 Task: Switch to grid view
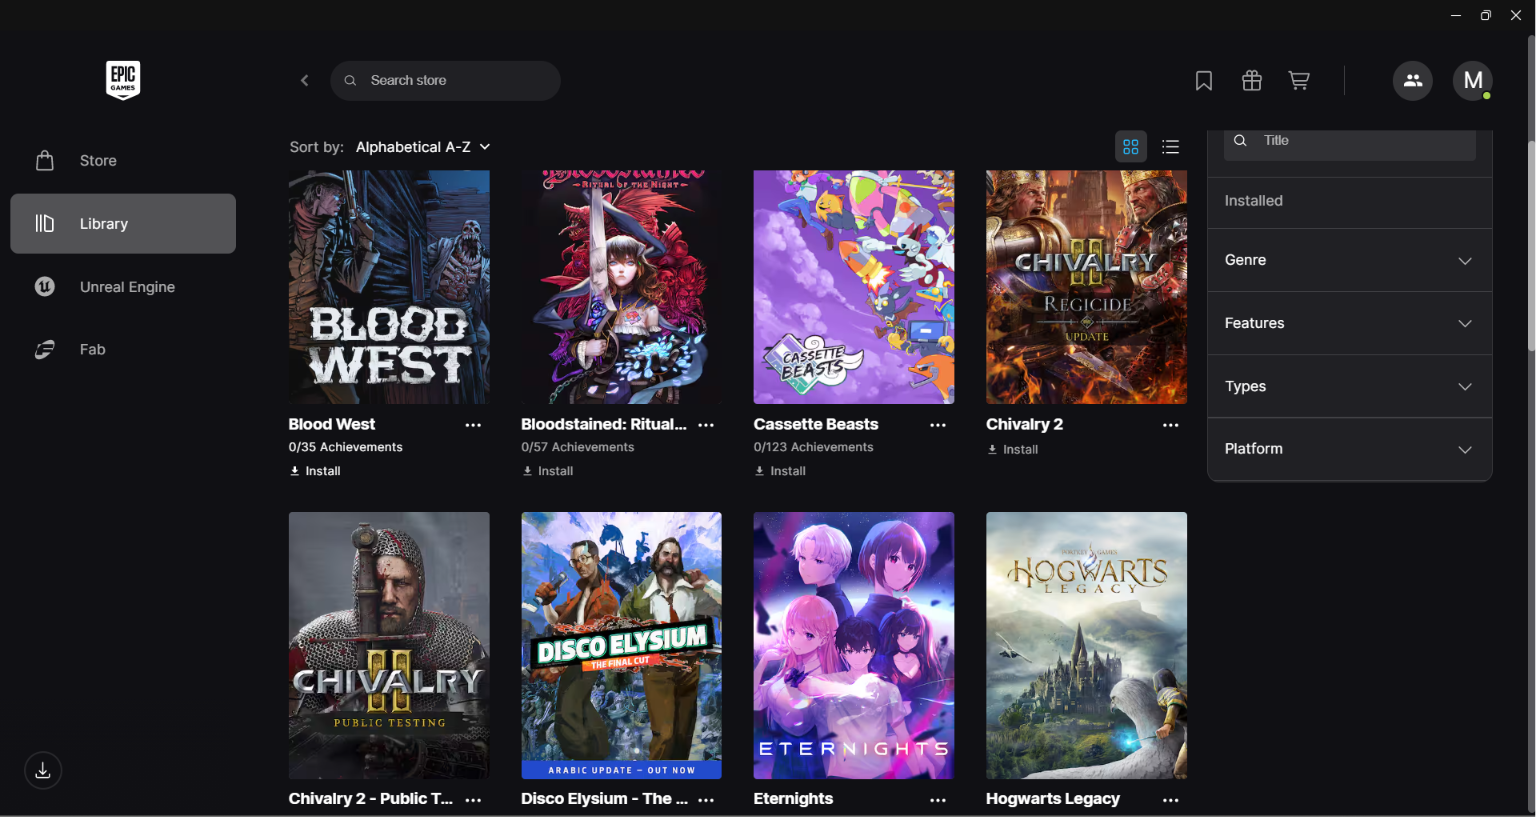tap(1131, 147)
